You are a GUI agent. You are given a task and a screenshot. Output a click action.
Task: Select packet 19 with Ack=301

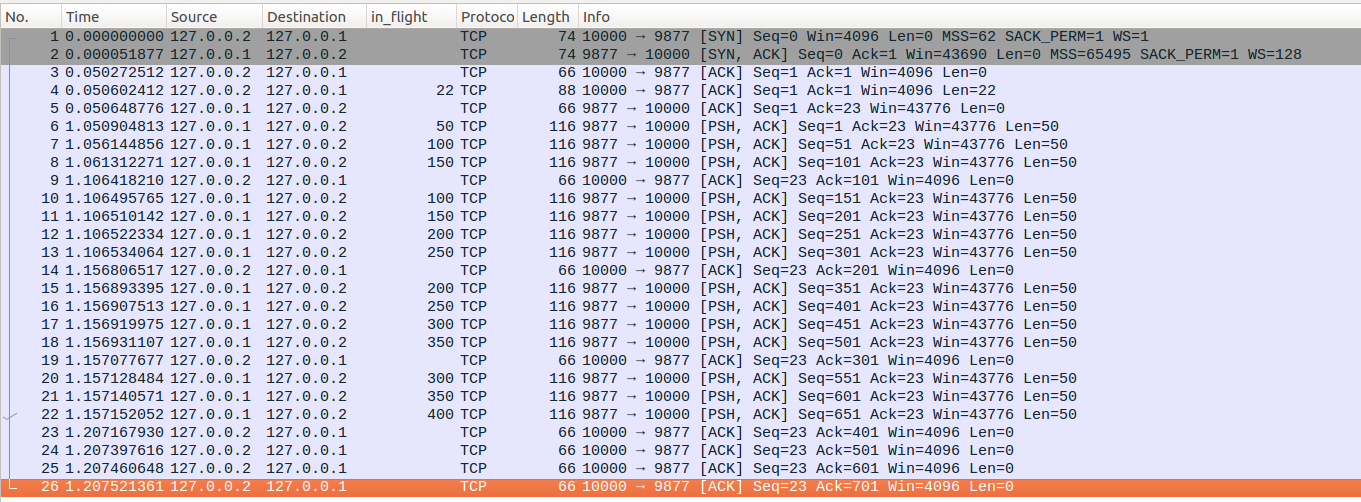click(680, 361)
